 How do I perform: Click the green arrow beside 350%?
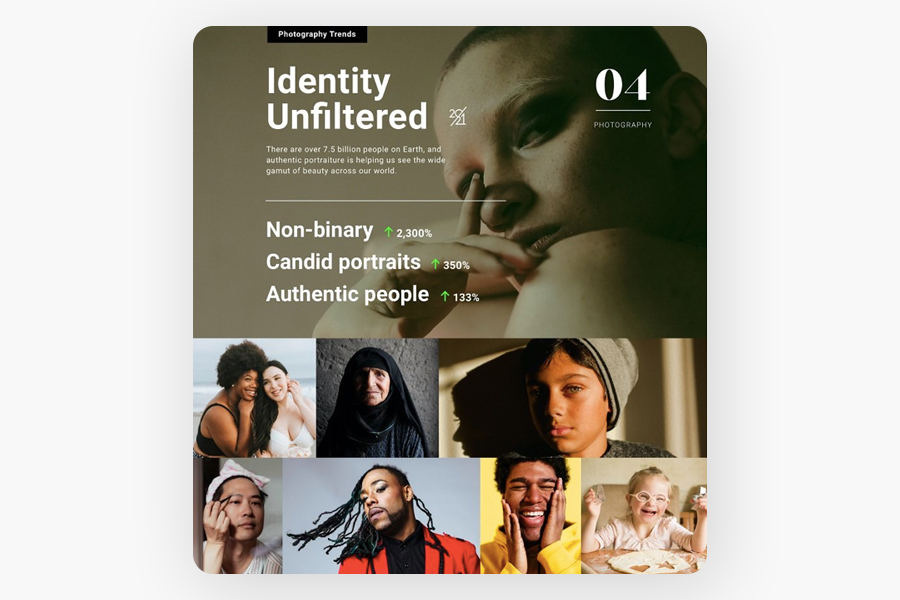point(435,264)
